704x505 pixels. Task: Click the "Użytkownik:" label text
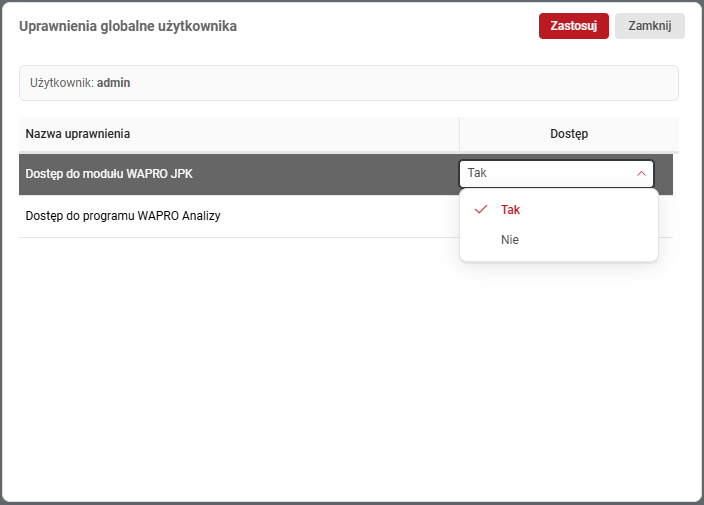(61, 83)
